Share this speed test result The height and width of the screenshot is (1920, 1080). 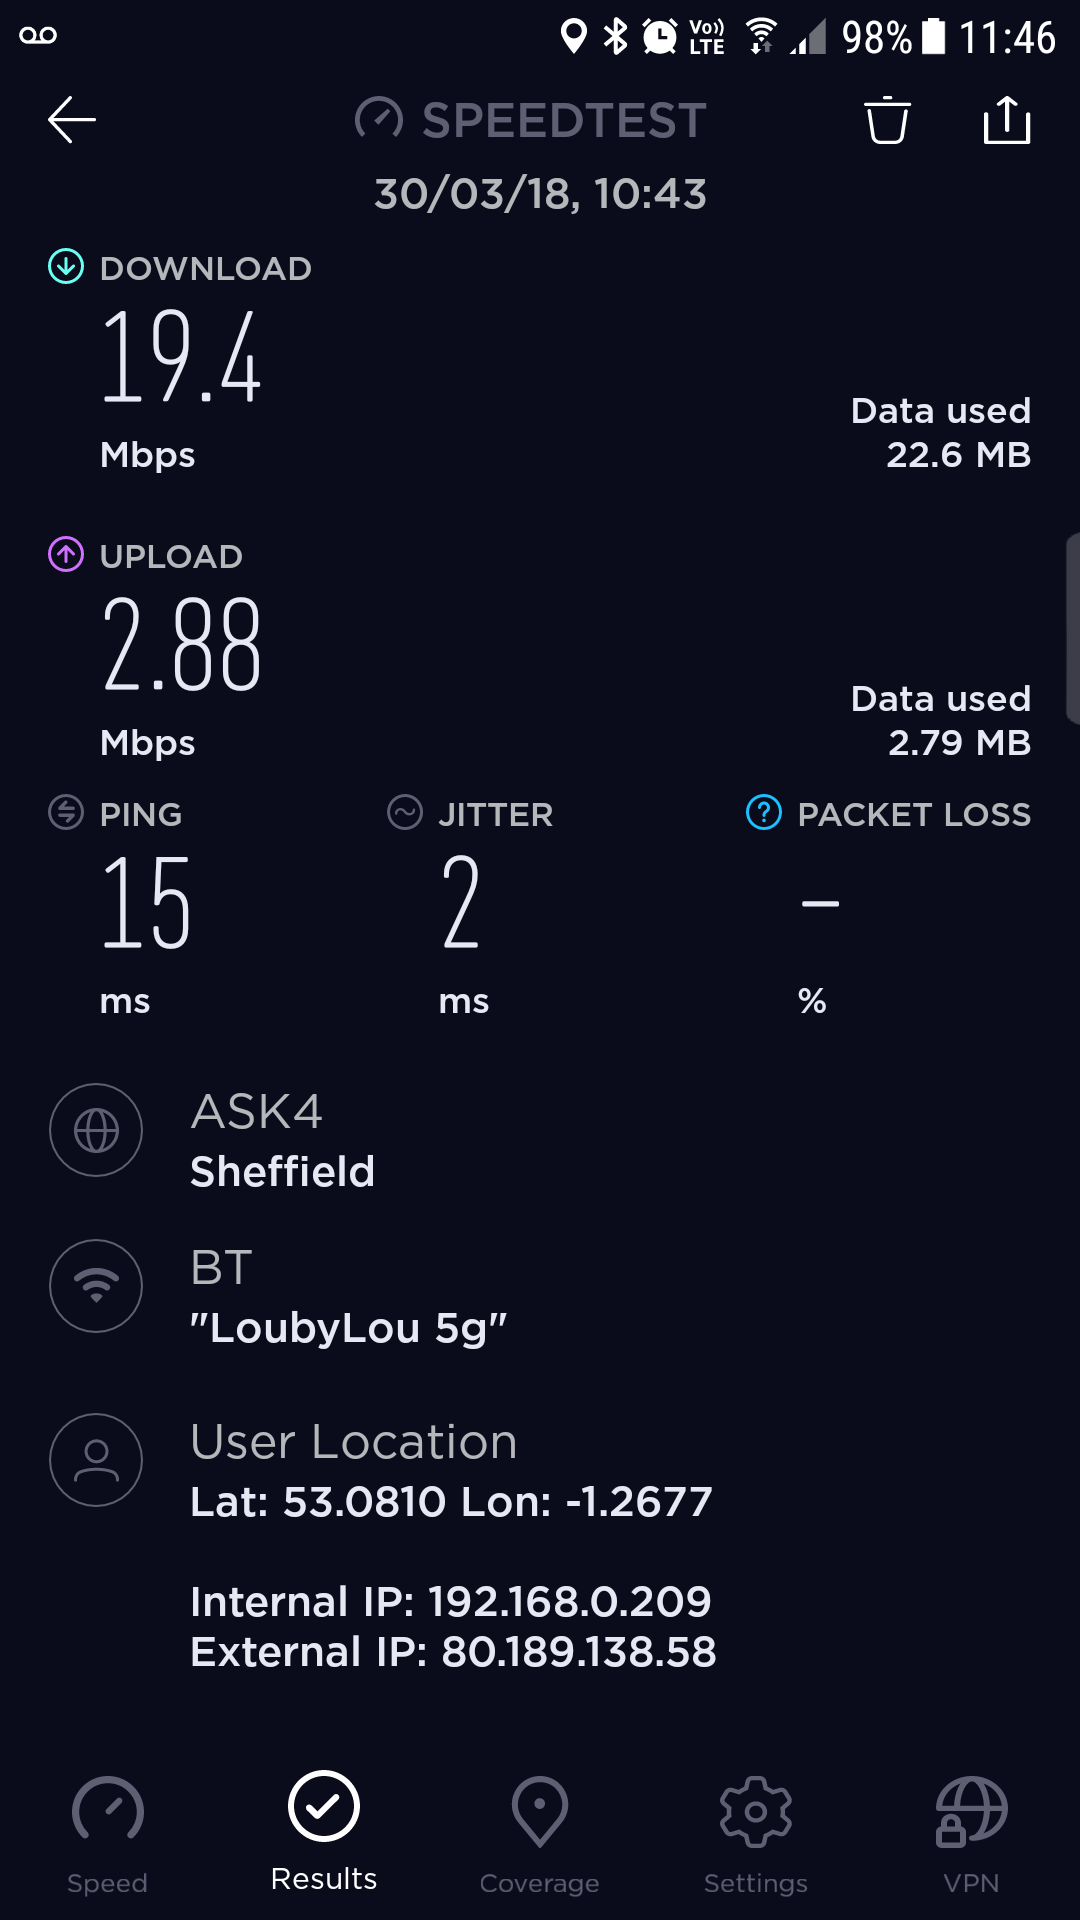1007,120
